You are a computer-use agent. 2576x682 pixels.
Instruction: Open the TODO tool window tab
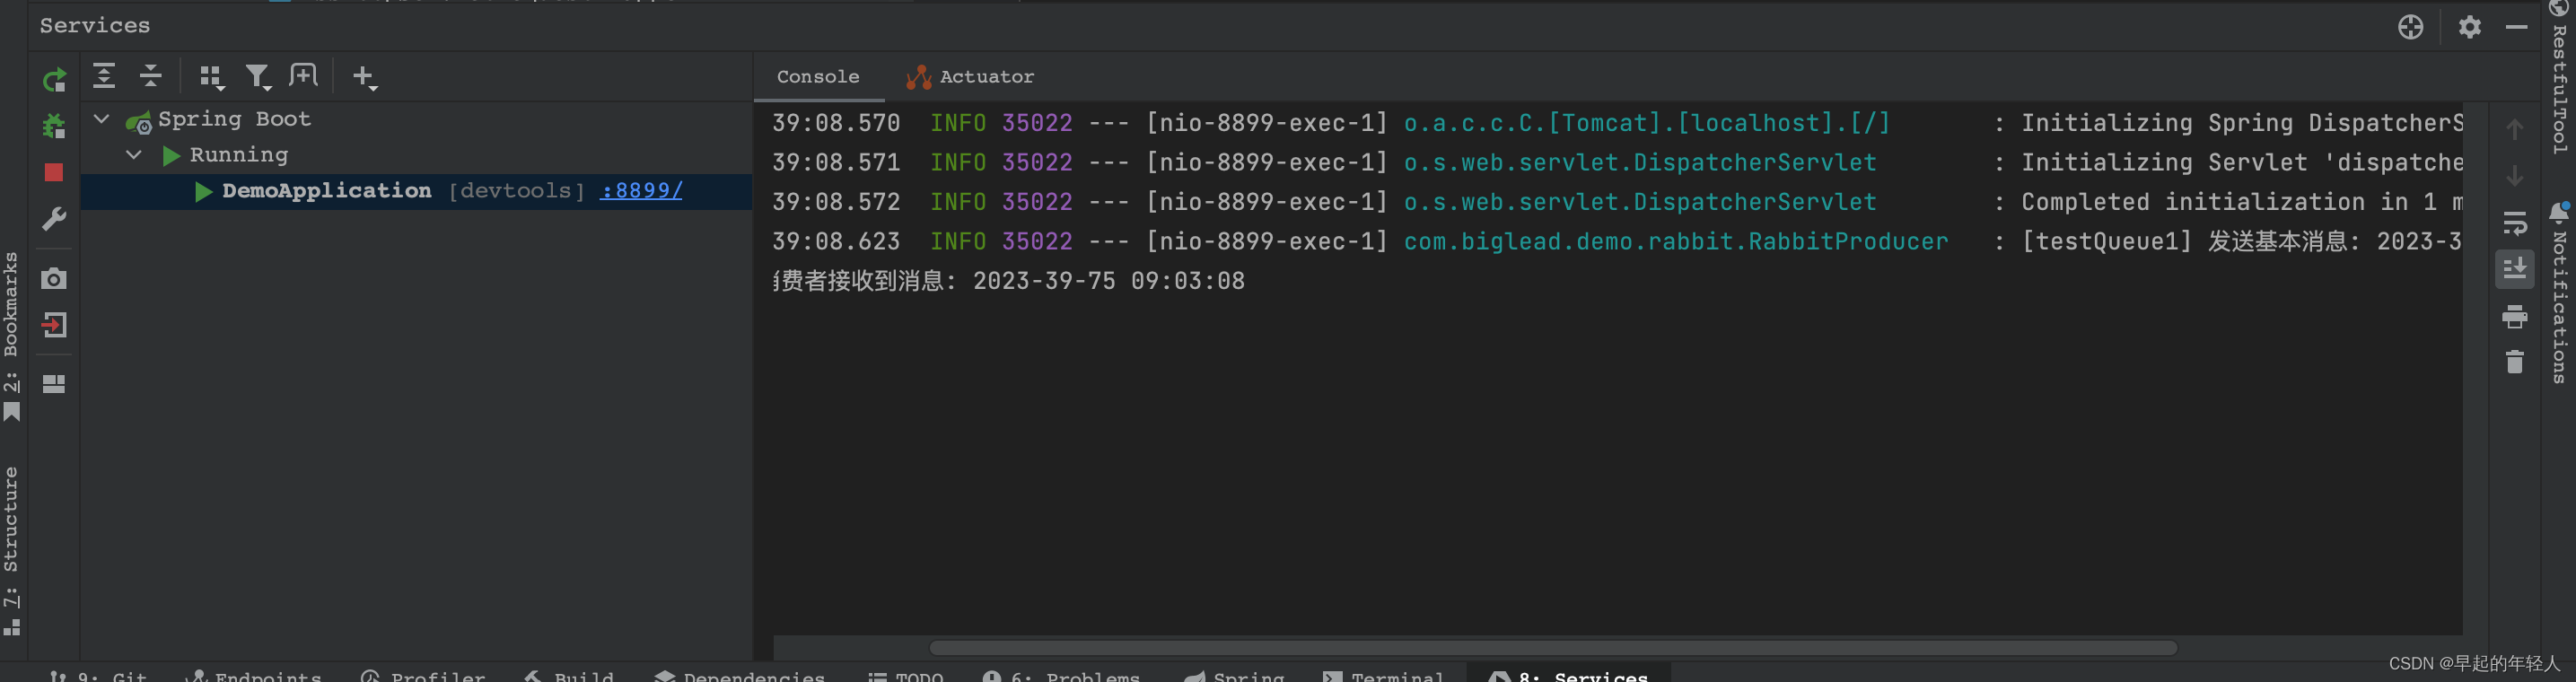(x=906, y=675)
